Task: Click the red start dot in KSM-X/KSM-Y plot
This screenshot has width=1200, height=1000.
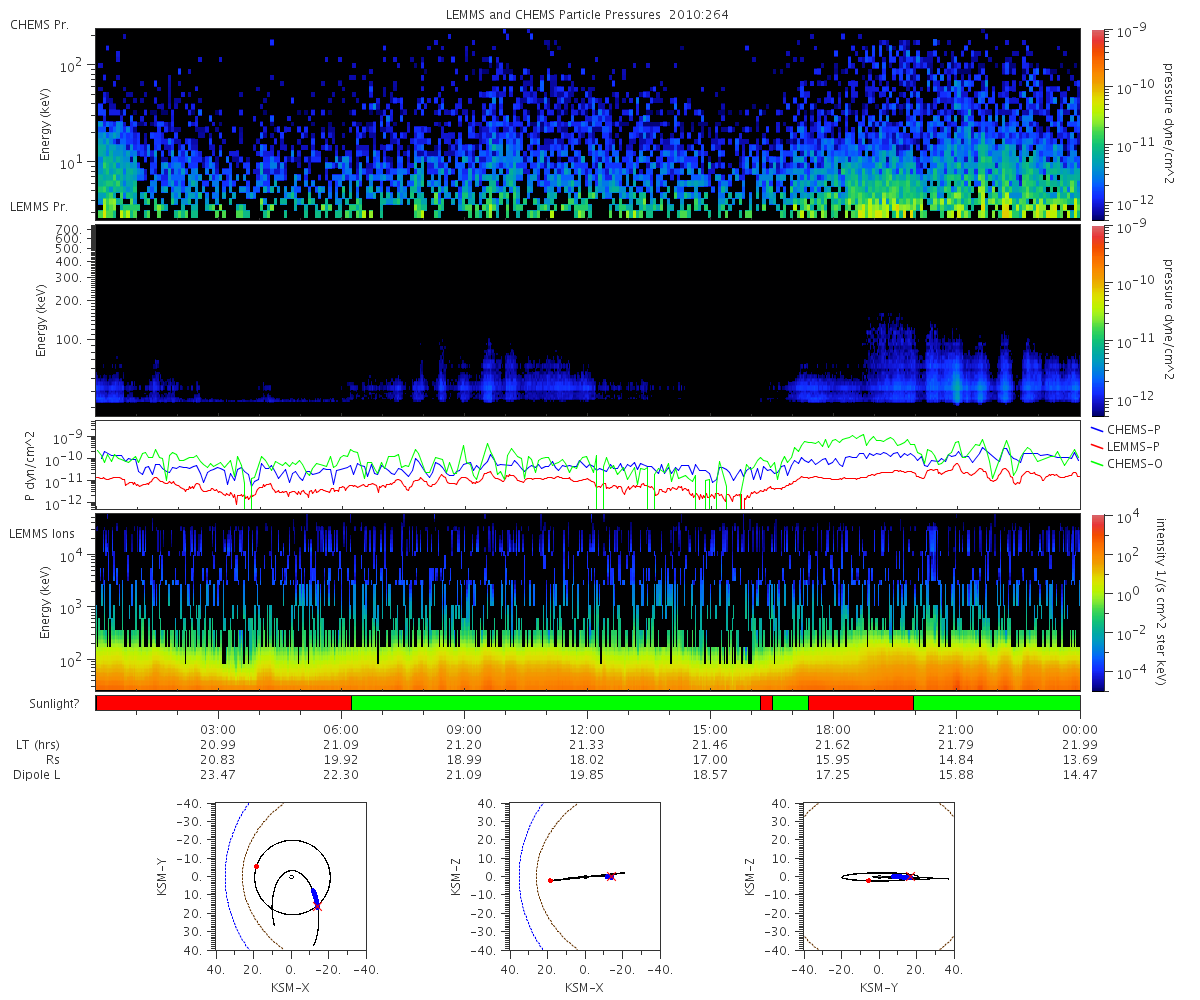Action: [x=256, y=867]
